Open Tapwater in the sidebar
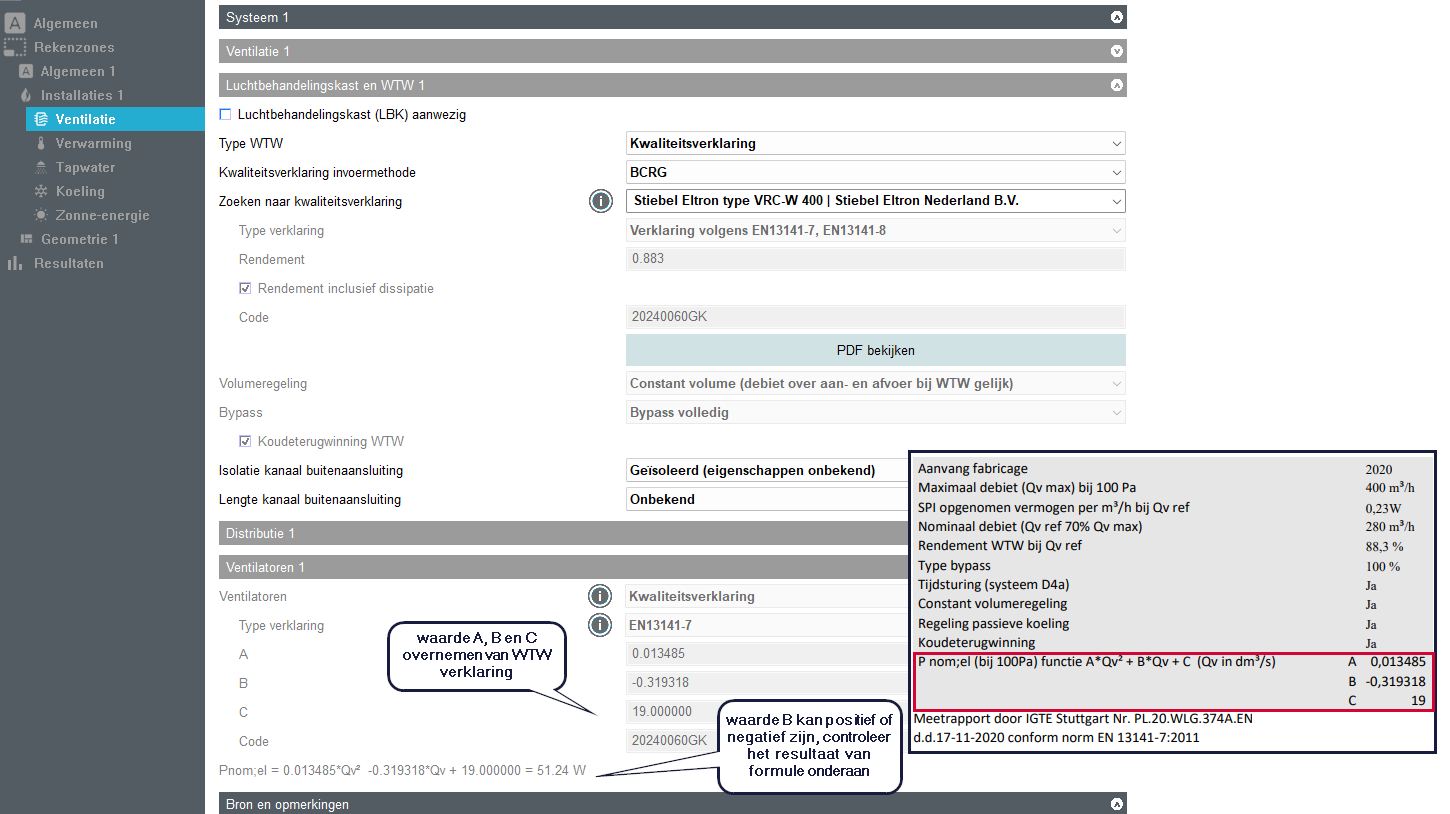Screen dimensions: 1450x814 tap(85, 167)
